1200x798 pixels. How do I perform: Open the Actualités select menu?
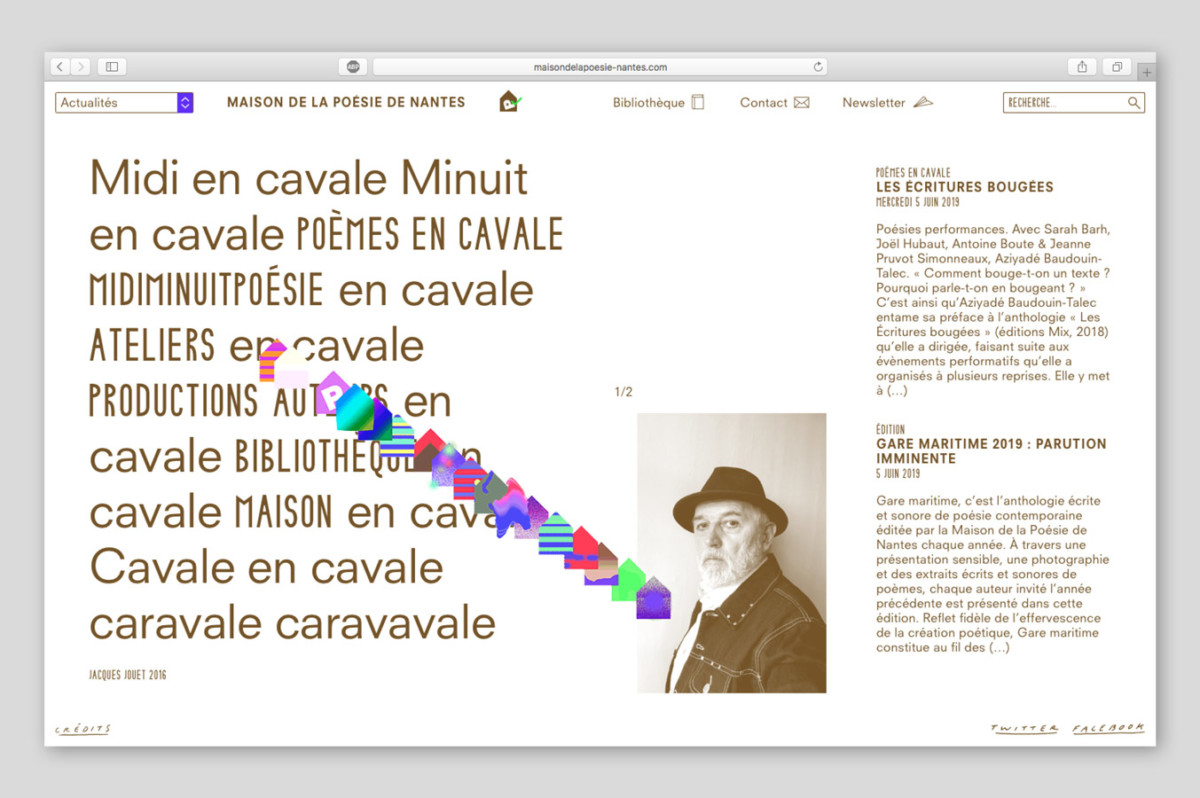click(116, 103)
